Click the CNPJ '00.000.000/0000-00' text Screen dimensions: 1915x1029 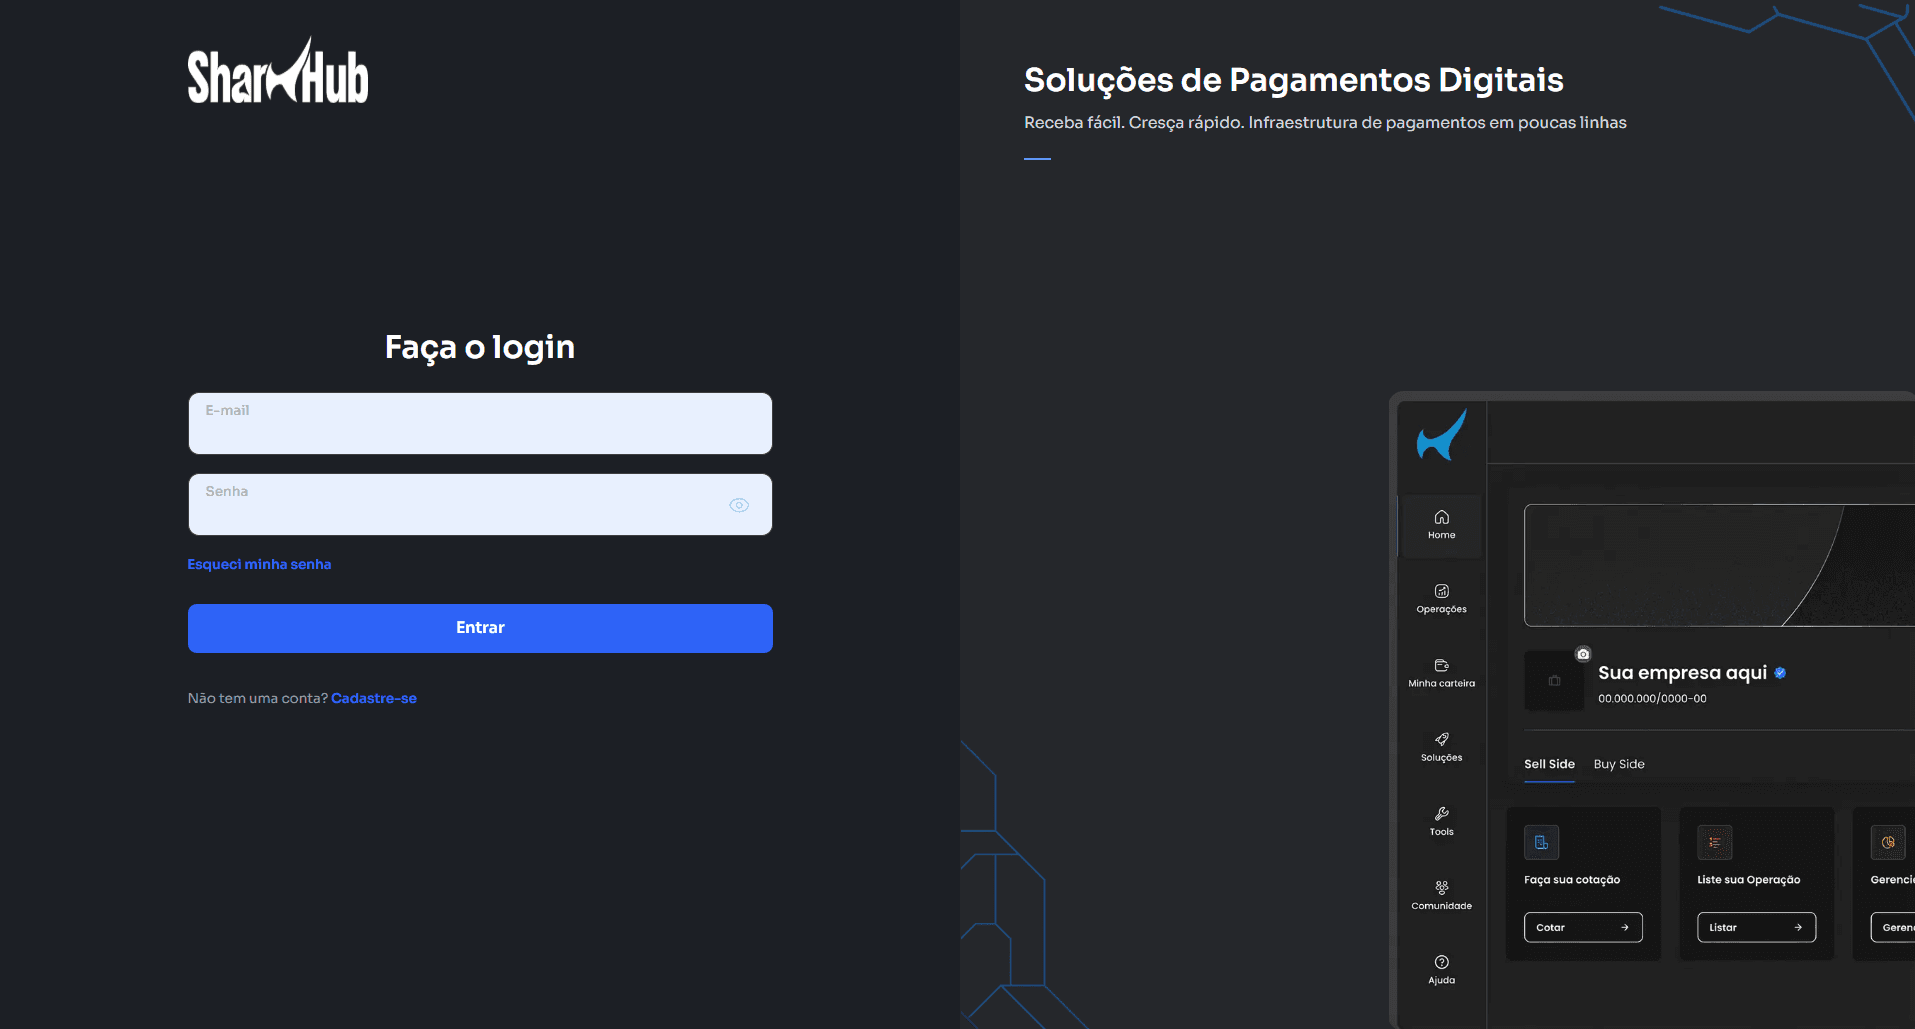click(1652, 699)
